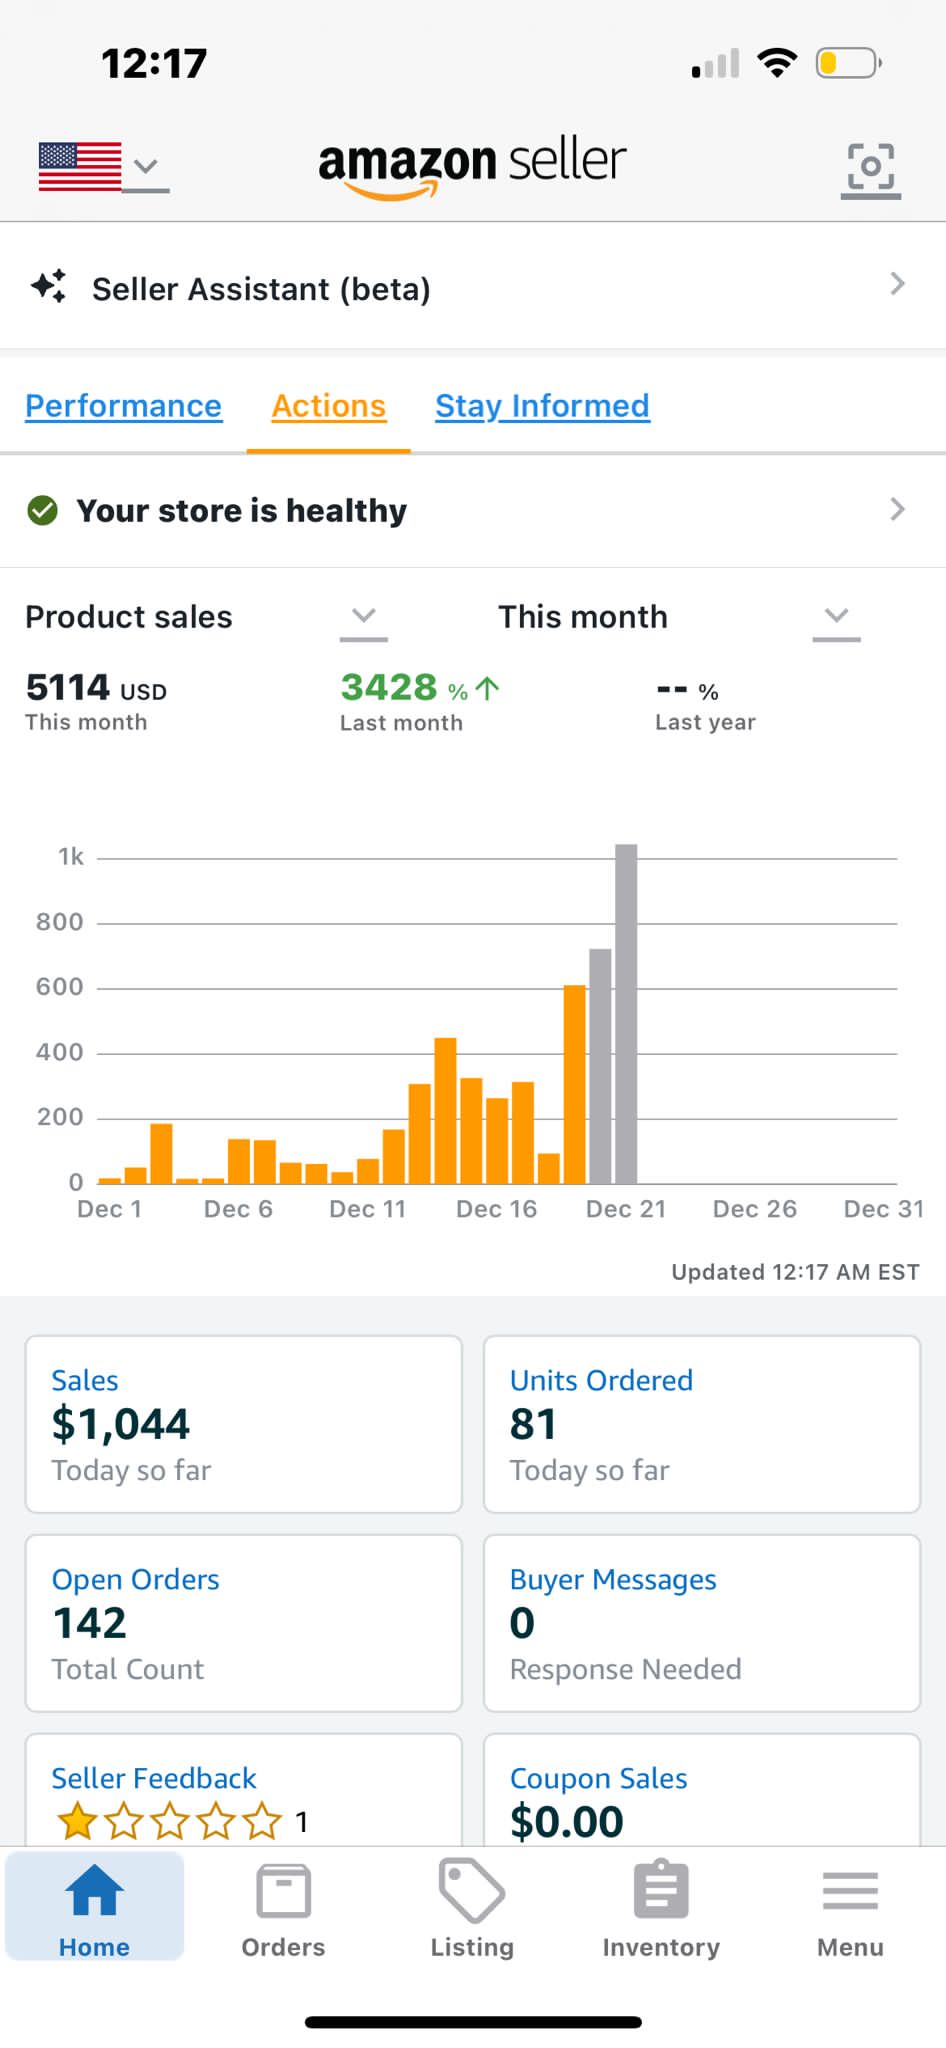Open Orders in bottom navigation
Viewport: 946px width, 2048px height.
pyautogui.click(x=283, y=1910)
